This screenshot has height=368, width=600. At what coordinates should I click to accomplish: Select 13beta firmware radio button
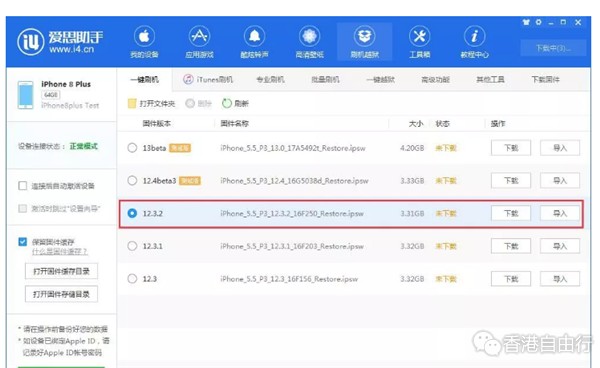(132, 148)
